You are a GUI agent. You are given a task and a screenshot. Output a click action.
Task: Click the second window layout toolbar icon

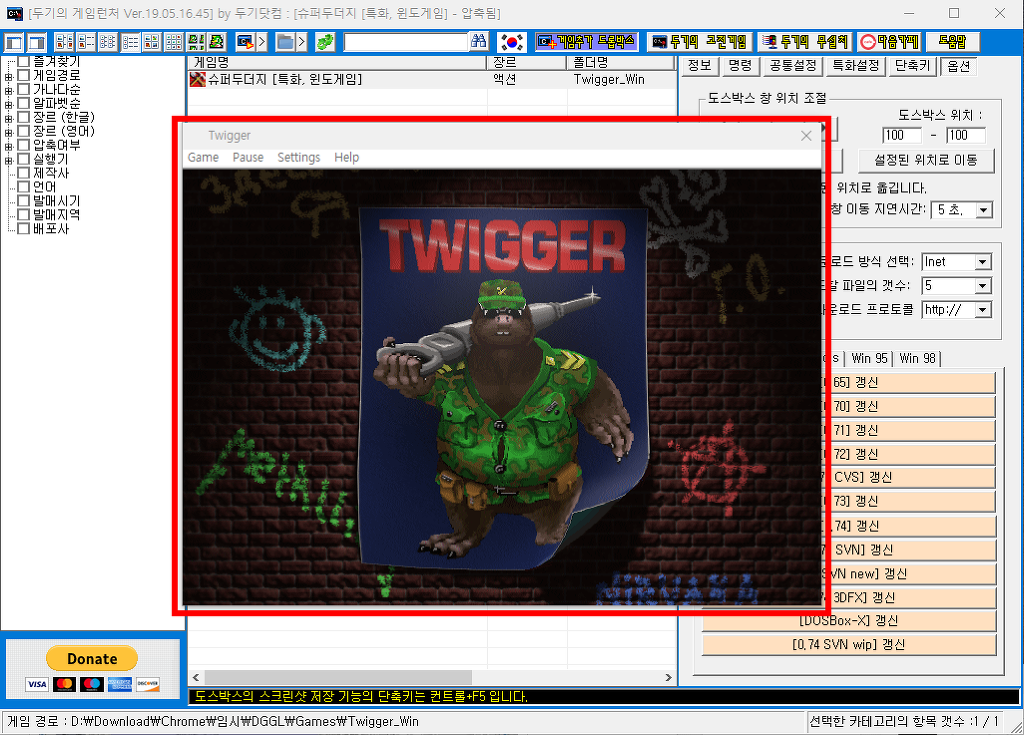(37, 42)
